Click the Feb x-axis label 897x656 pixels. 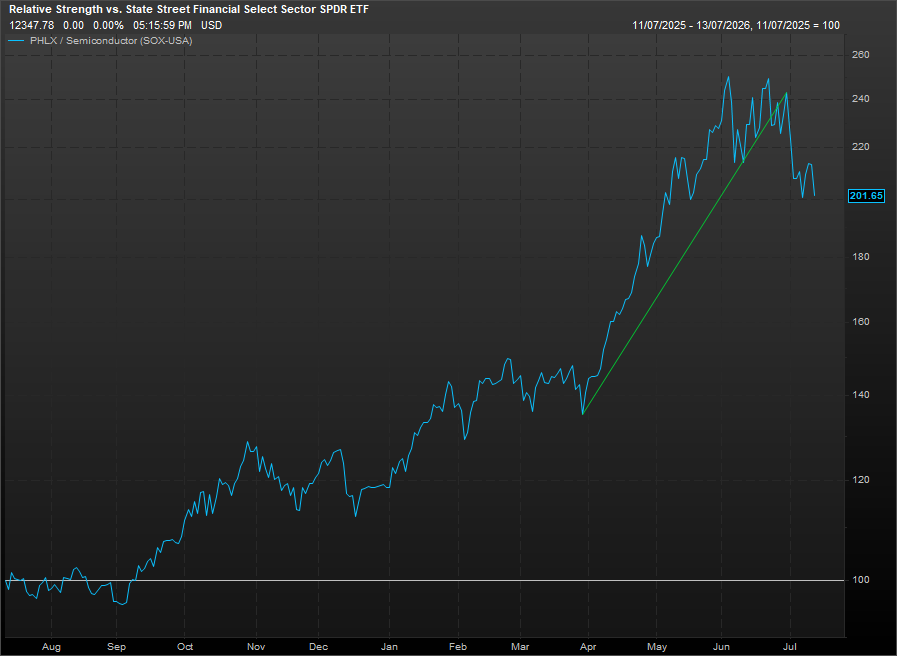458,647
